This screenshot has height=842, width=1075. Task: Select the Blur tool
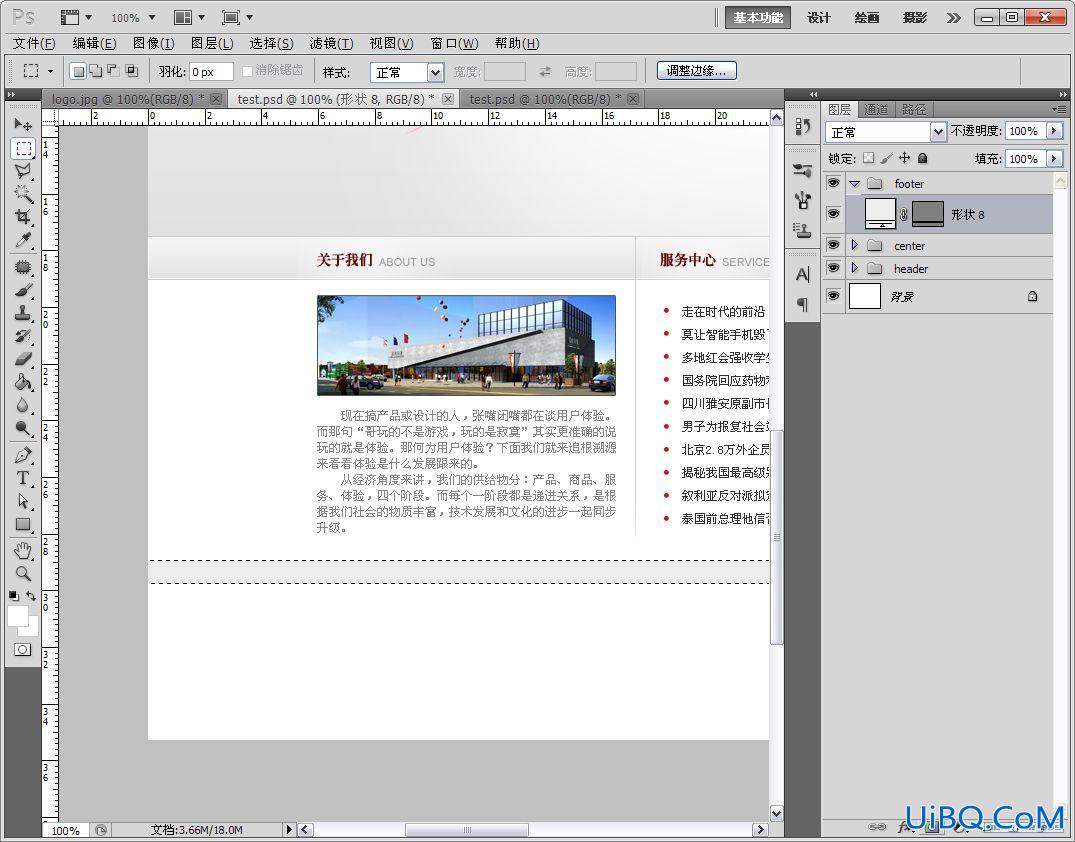coord(23,405)
